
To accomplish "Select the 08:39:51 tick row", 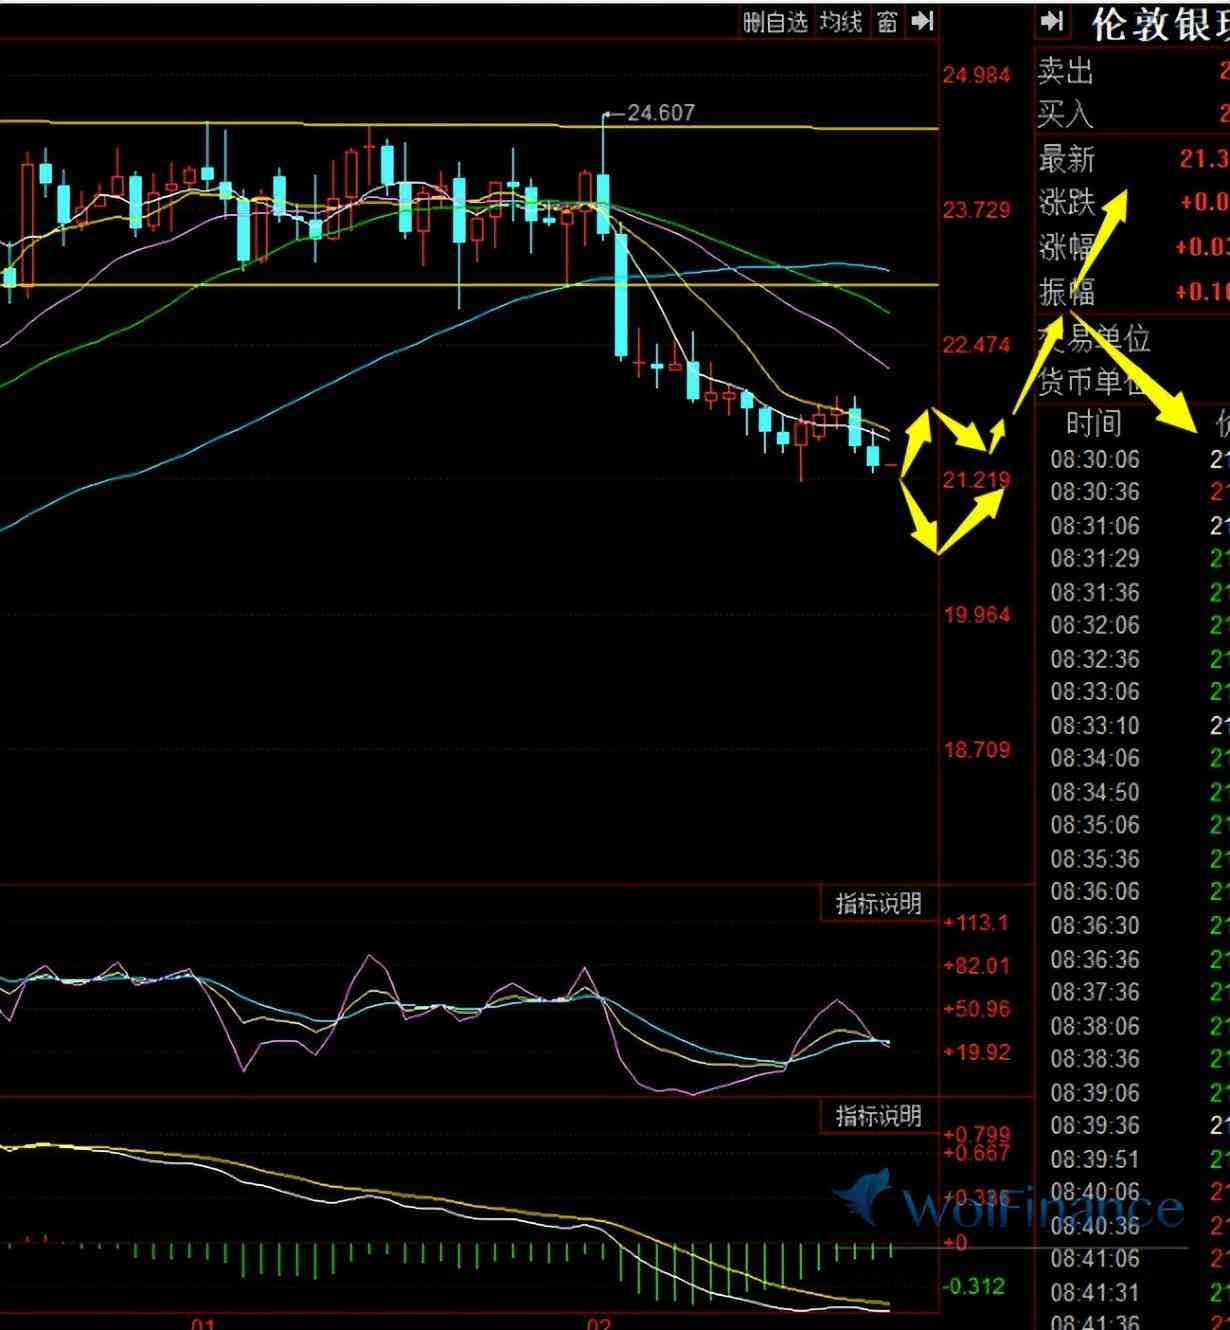I will pos(1094,1159).
